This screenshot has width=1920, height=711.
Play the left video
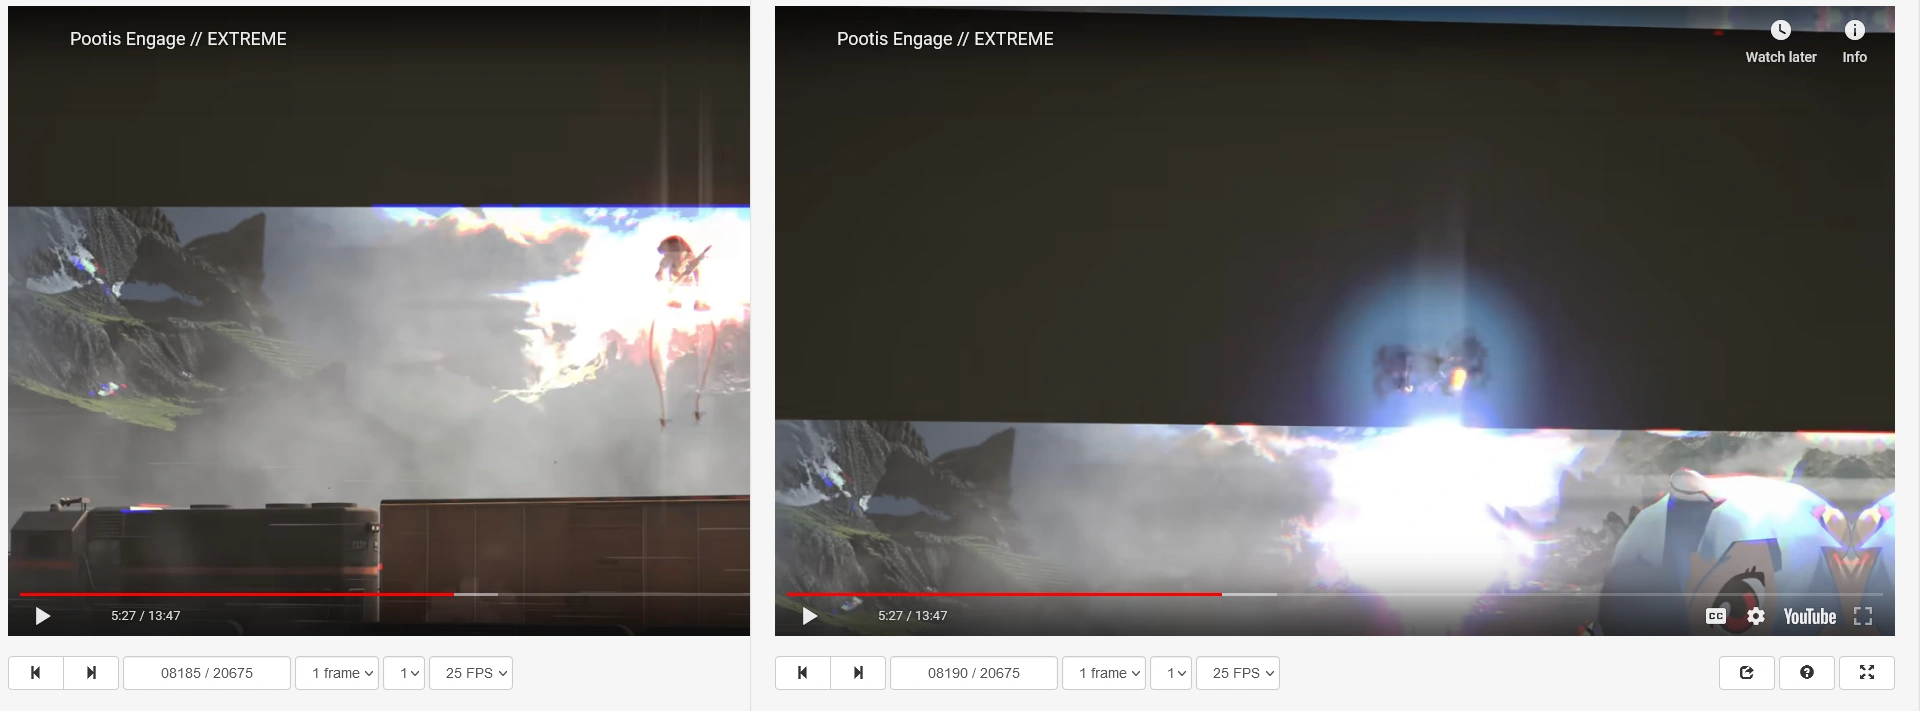(x=42, y=616)
